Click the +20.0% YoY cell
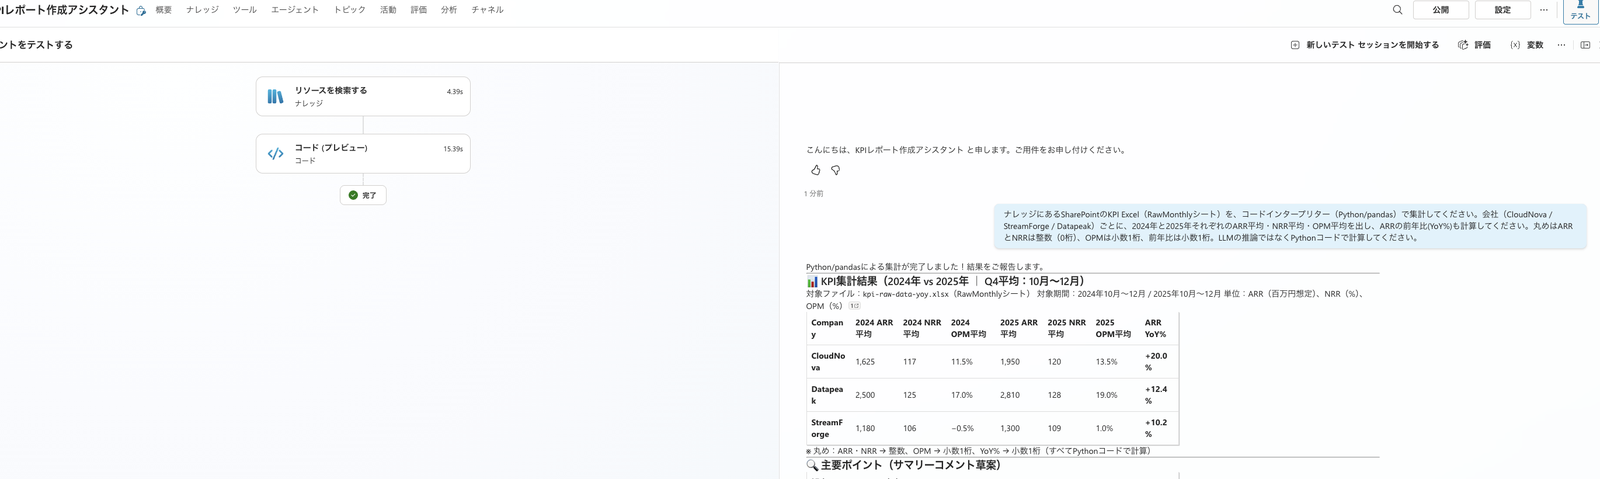The width and height of the screenshot is (1600, 479). coord(1156,362)
